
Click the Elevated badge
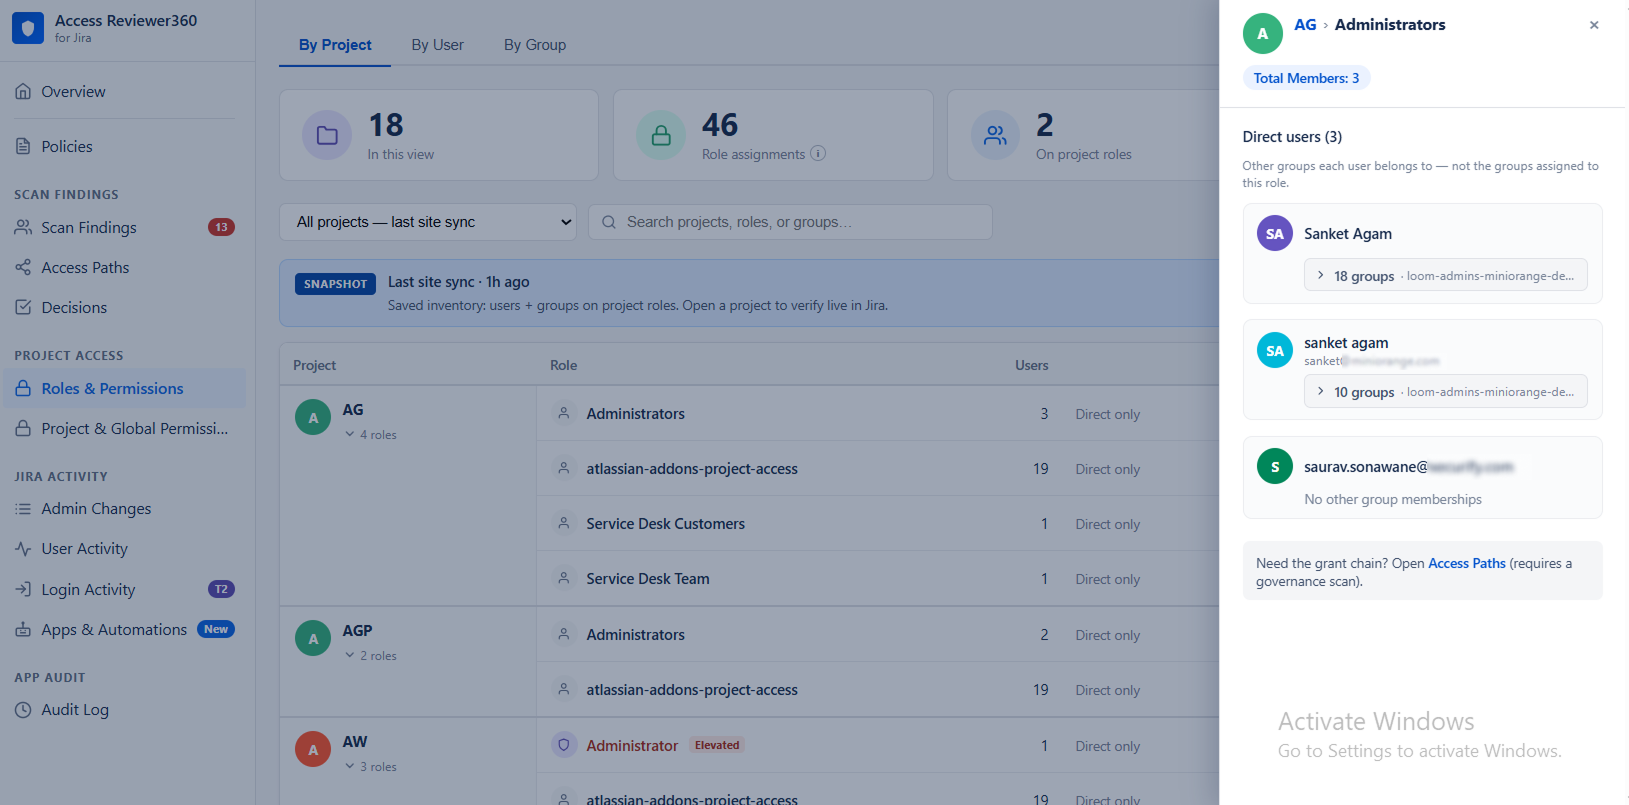coord(717,745)
